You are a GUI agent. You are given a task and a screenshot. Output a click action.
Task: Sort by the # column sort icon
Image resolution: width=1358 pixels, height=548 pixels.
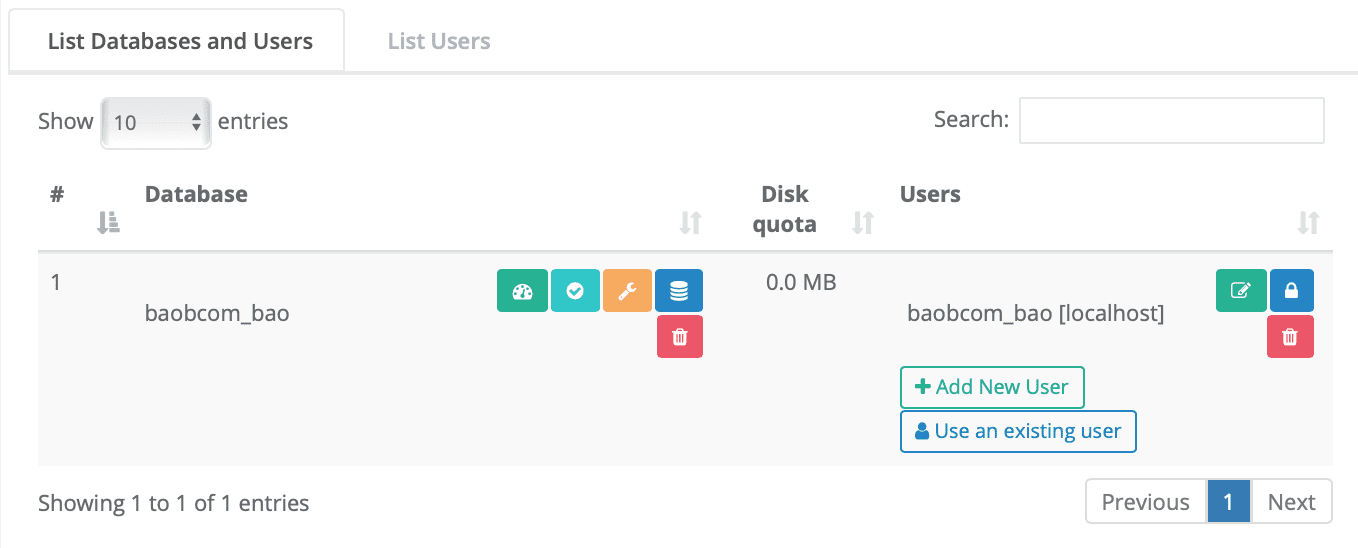click(108, 223)
